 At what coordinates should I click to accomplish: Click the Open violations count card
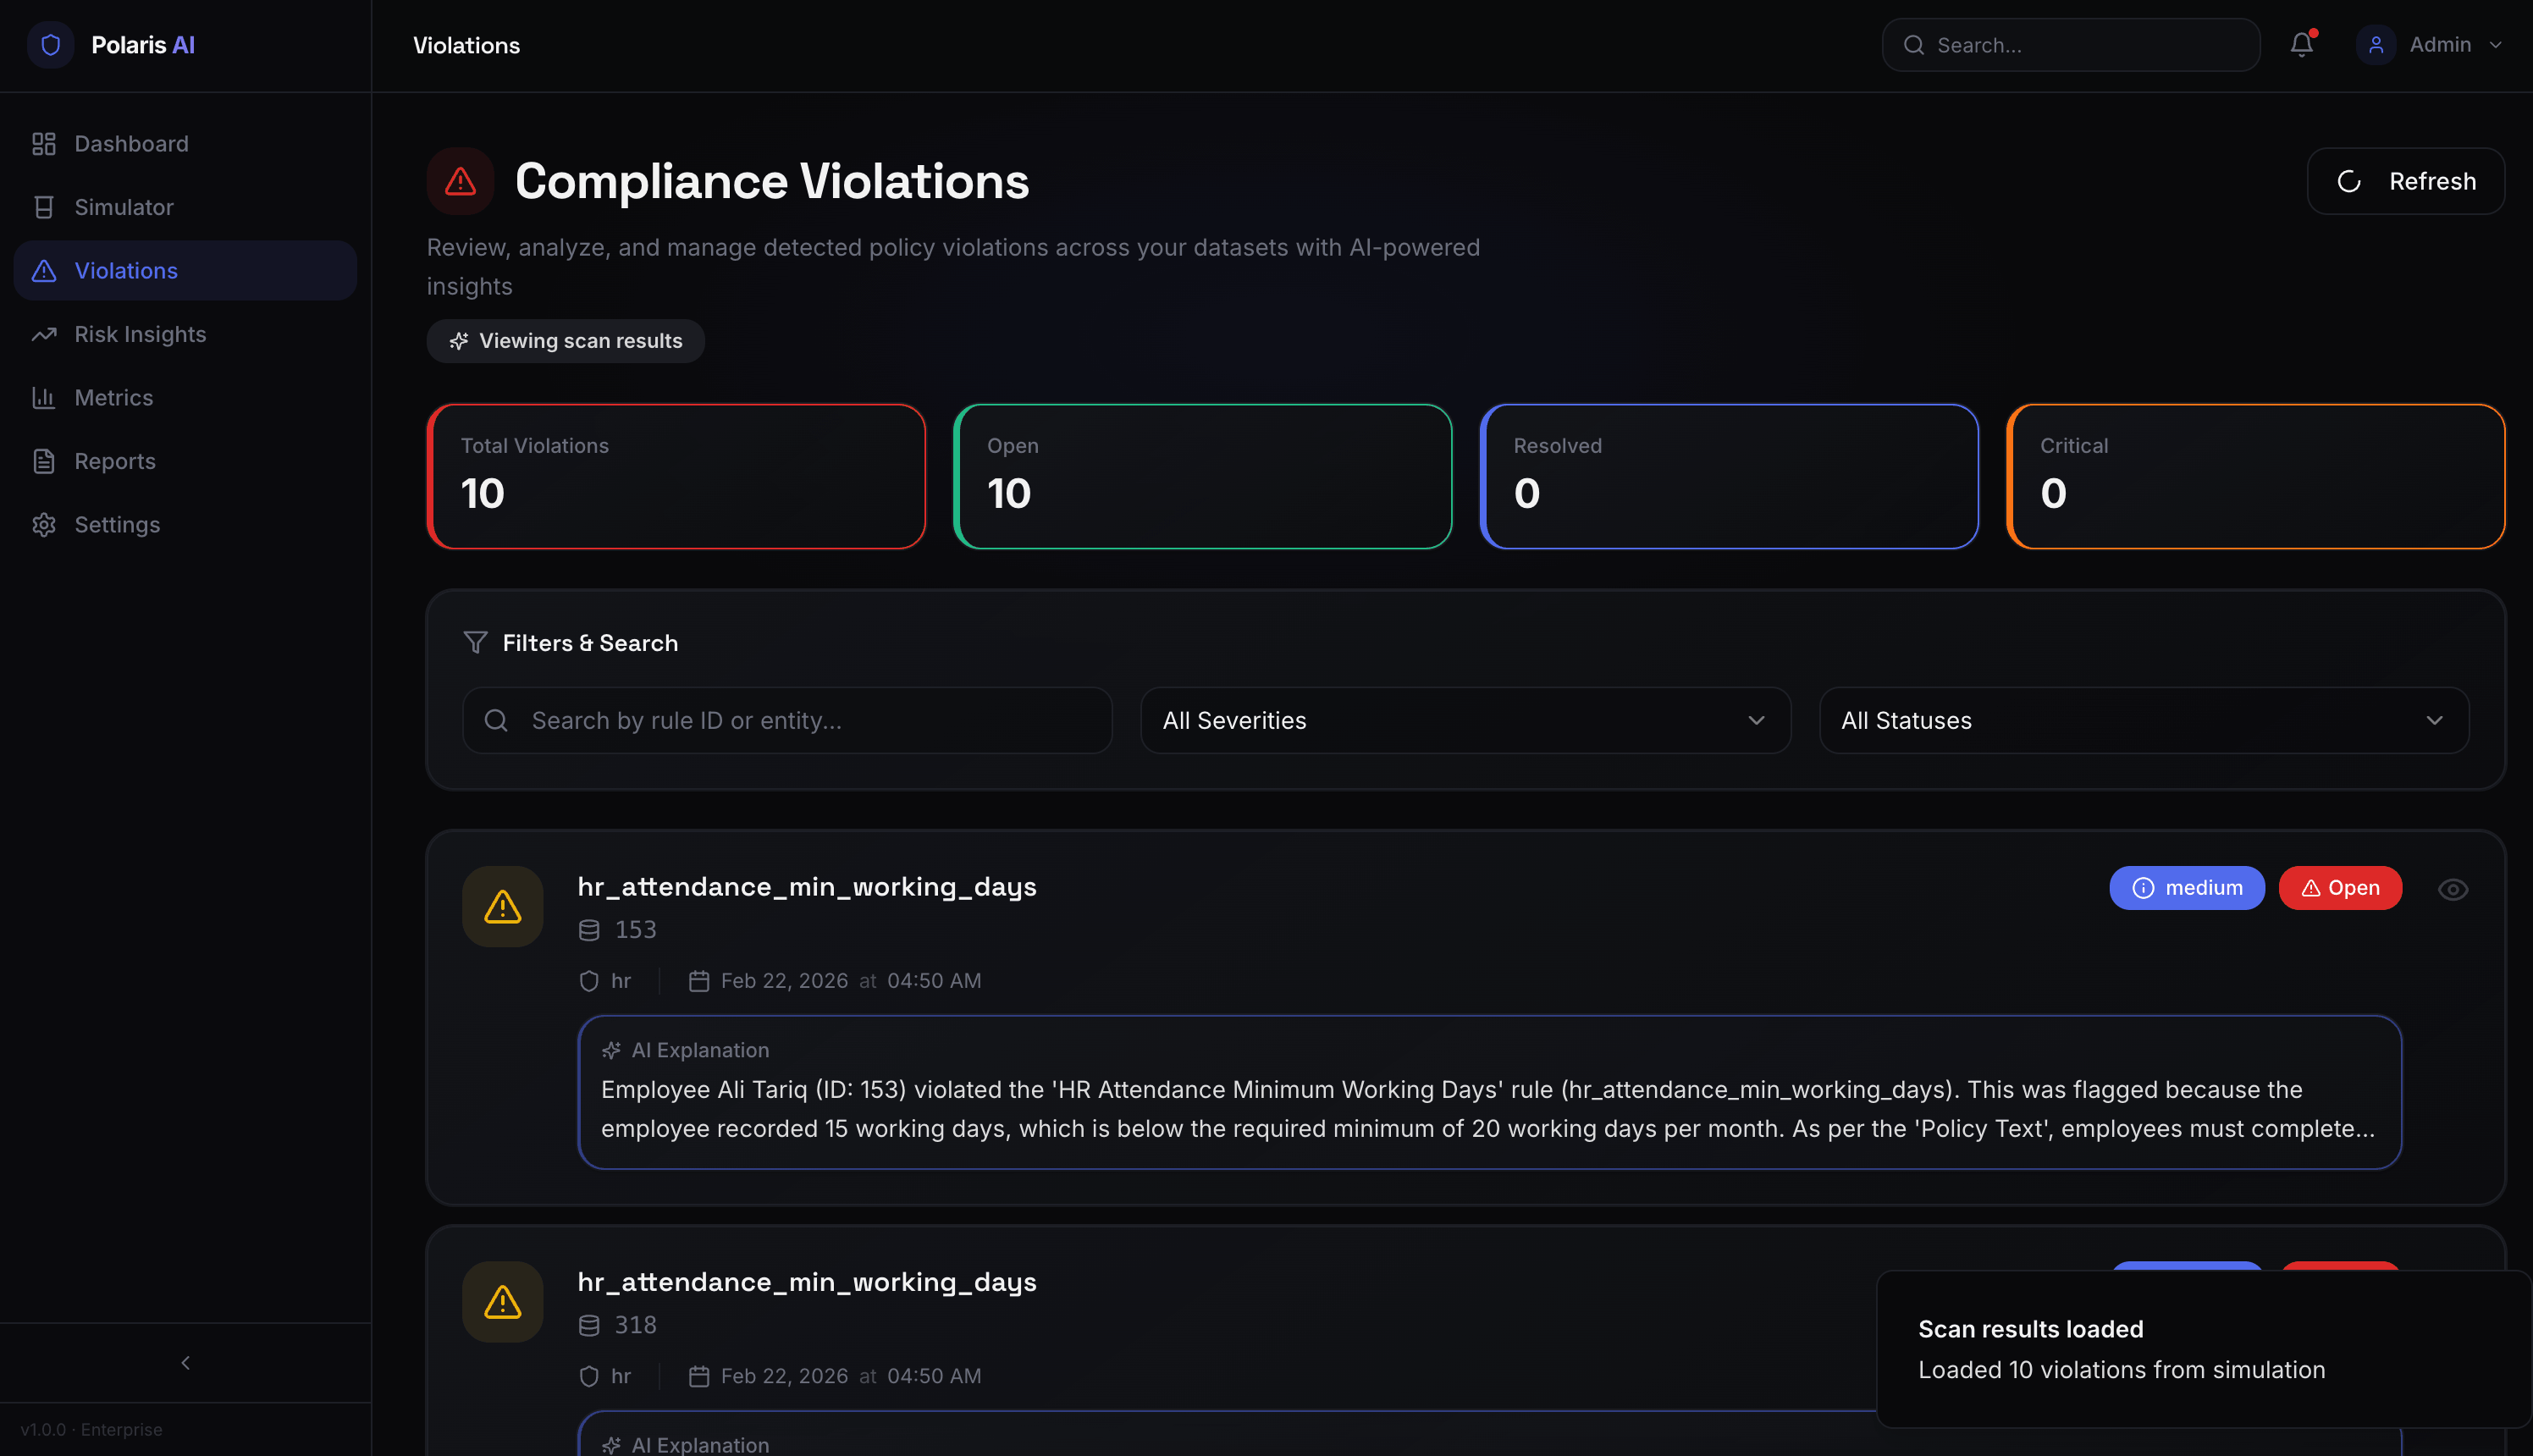pos(1202,476)
